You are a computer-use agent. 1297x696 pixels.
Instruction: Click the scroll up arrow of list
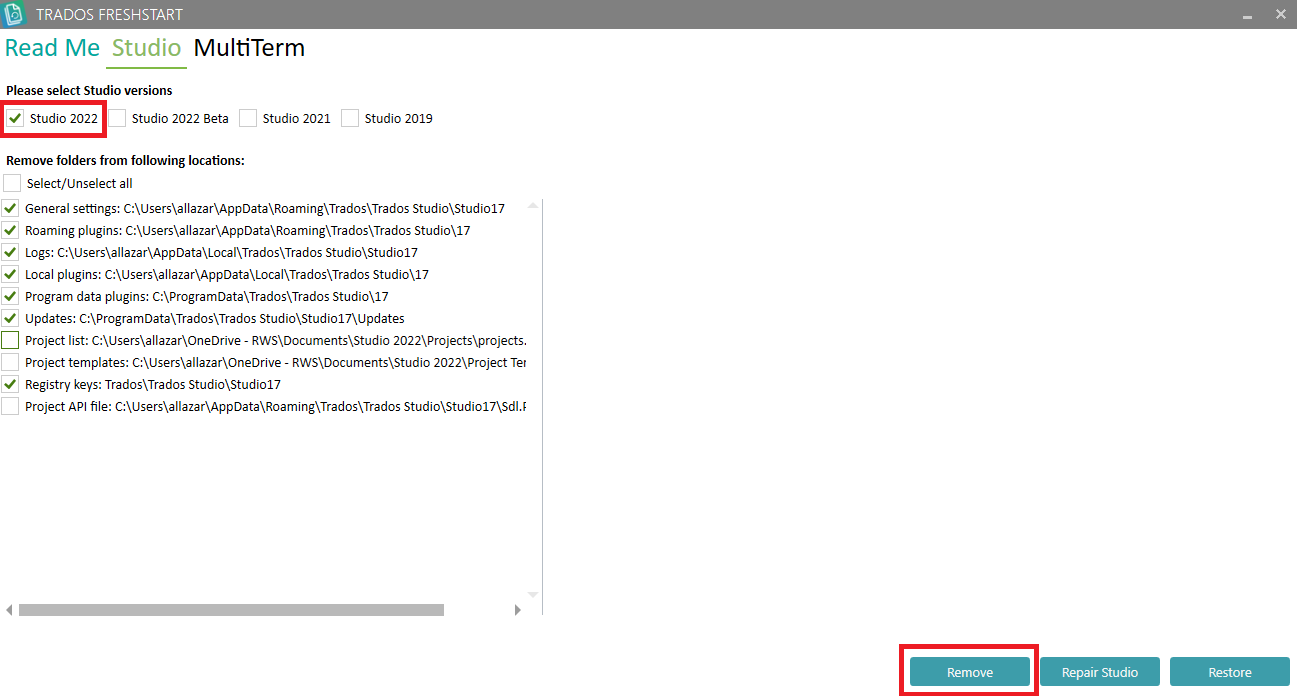[x=533, y=205]
